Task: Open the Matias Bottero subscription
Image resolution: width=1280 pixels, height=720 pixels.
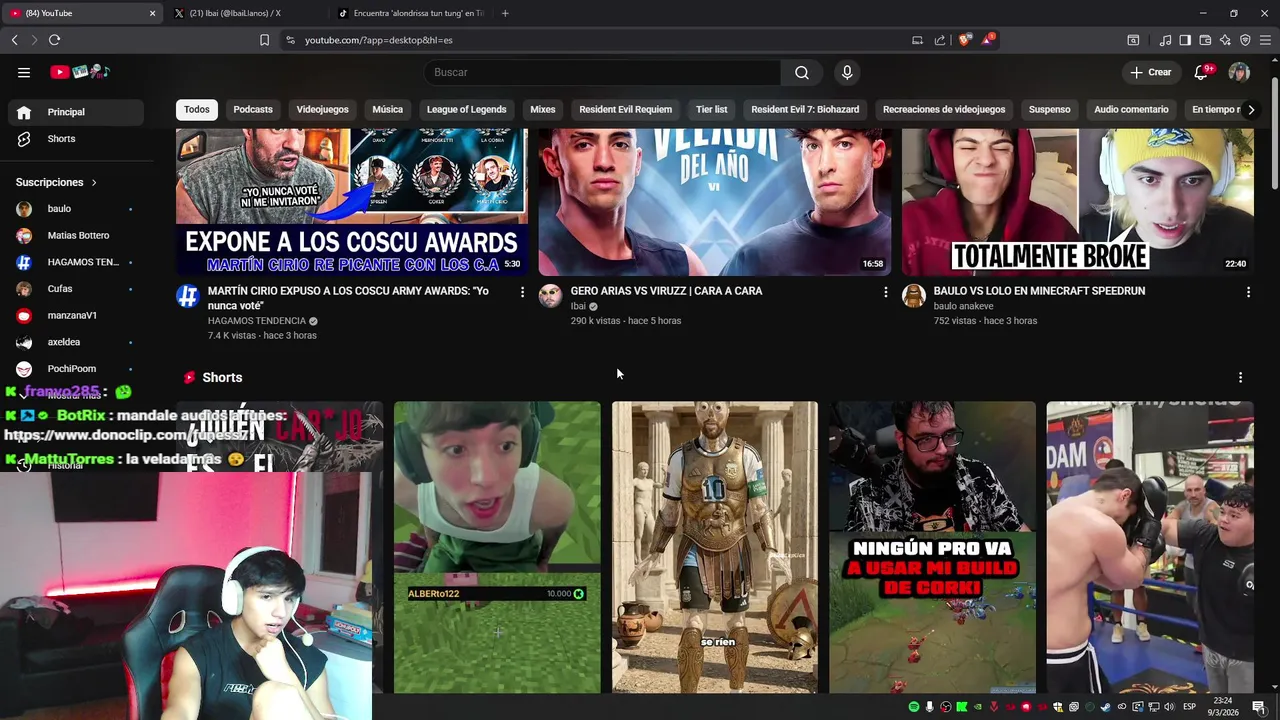Action: click(76, 235)
